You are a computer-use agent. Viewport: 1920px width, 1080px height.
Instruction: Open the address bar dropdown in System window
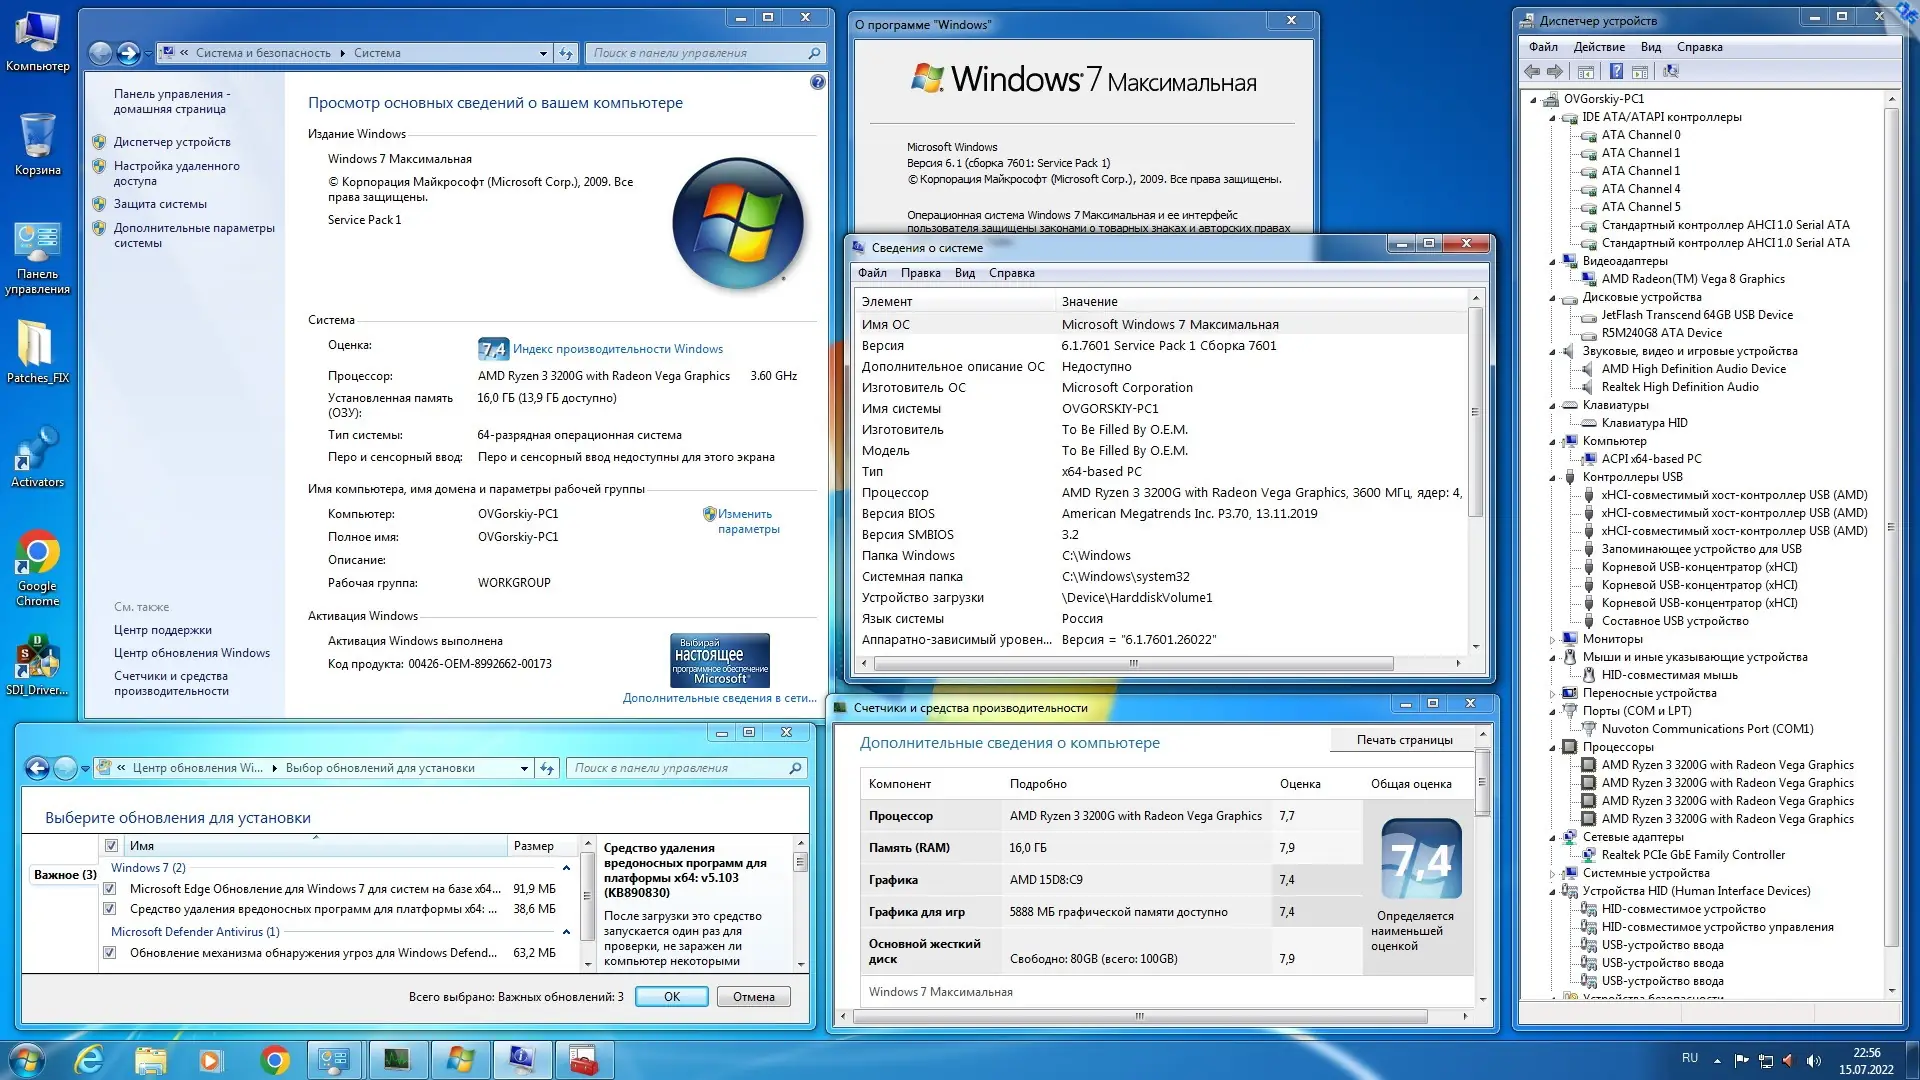pyautogui.click(x=543, y=53)
